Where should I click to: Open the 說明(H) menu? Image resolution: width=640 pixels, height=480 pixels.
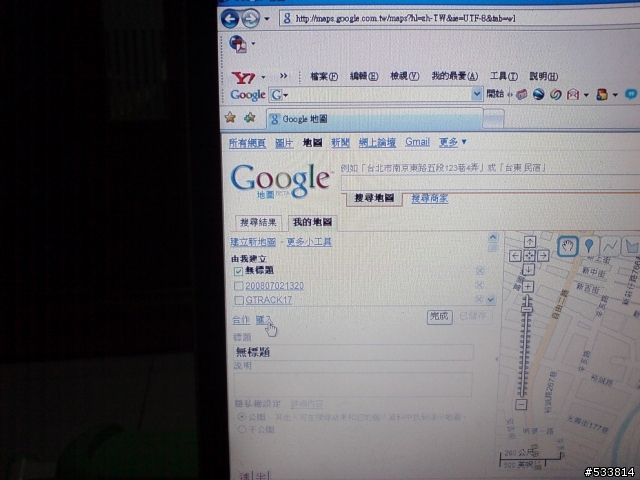pyautogui.click(x=544, y=76)
